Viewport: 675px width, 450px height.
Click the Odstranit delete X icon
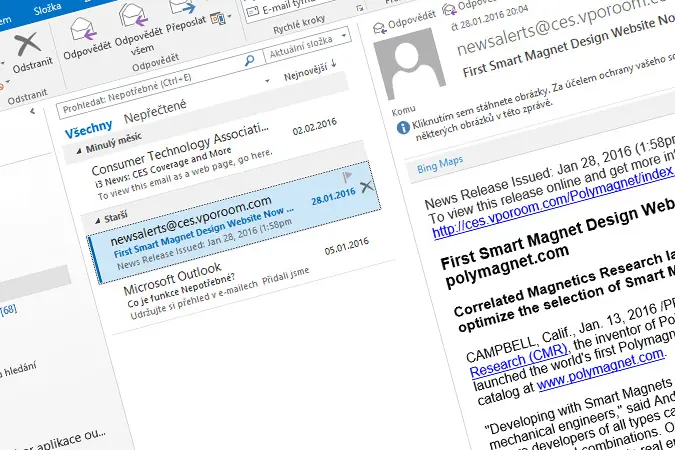point(27,44)
